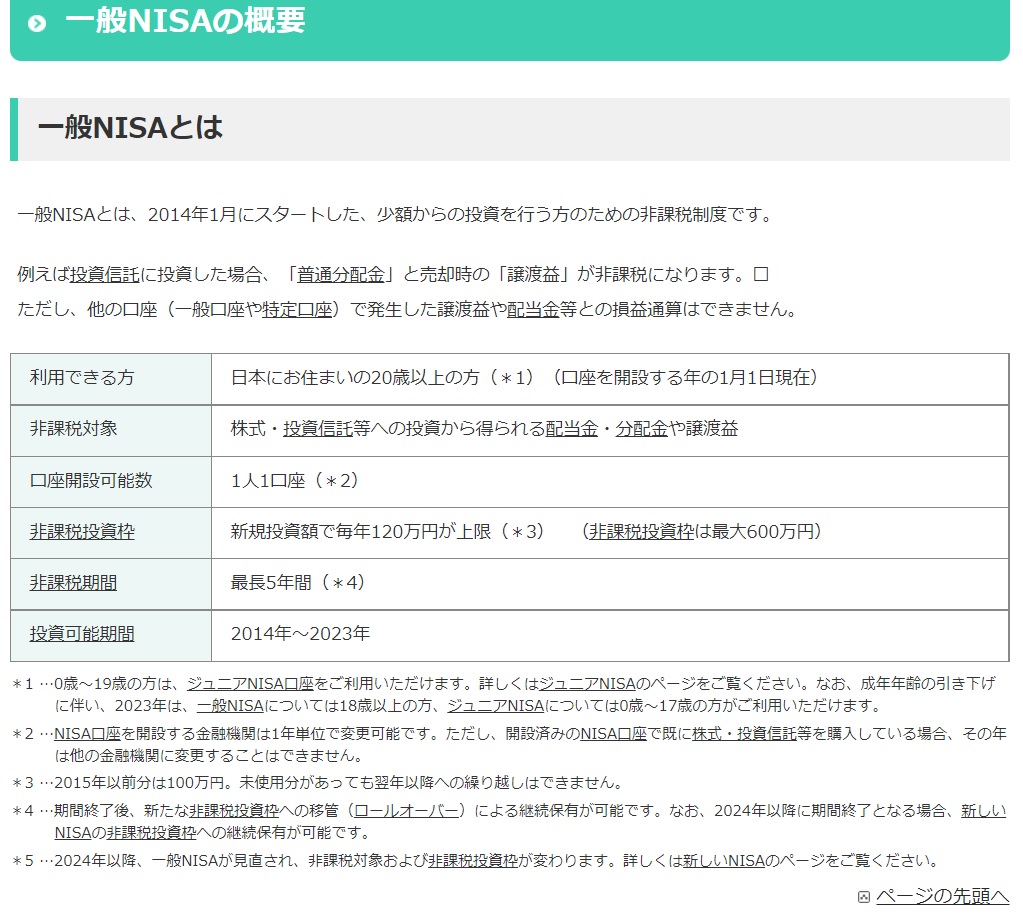This screenshot has height=915, width=1023.
Task: Click the NISA口座 link starting note 2
Action: click(x=87, y=734)
